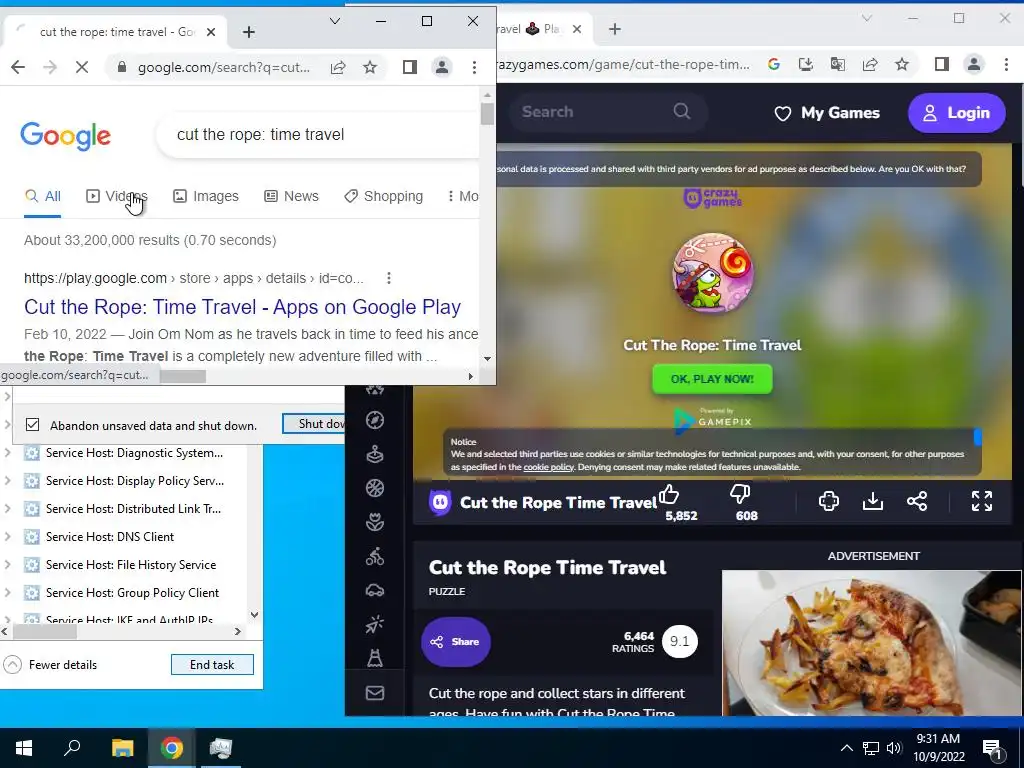Collapse Task Manager with Fewer details

pyautogui.click(x=51, y=665)
